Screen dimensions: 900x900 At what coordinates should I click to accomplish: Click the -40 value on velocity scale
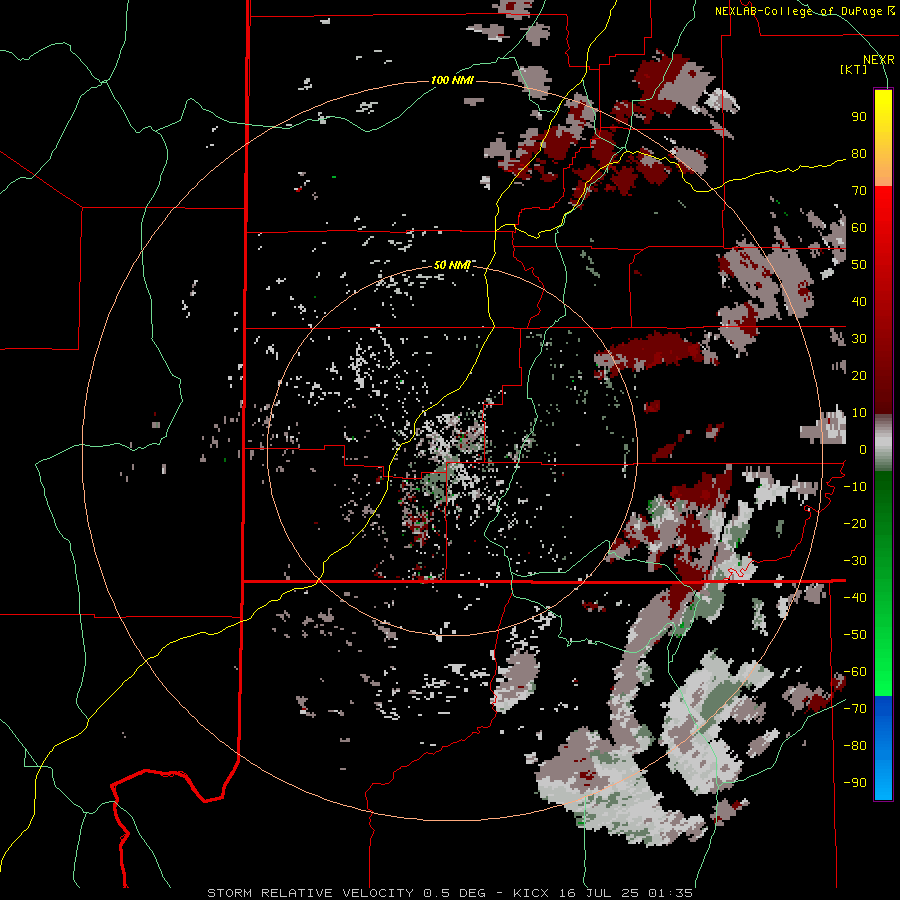click(x=855, y=598)
